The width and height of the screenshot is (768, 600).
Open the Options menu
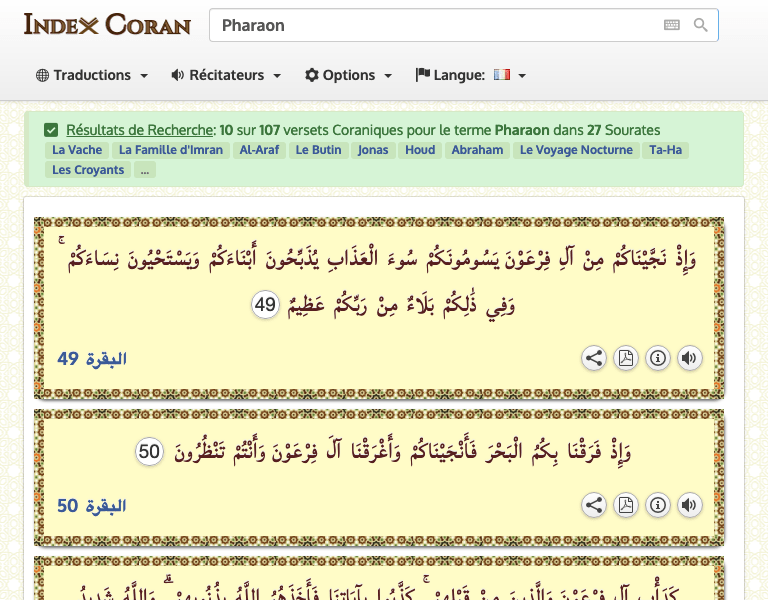coord(348,75)
